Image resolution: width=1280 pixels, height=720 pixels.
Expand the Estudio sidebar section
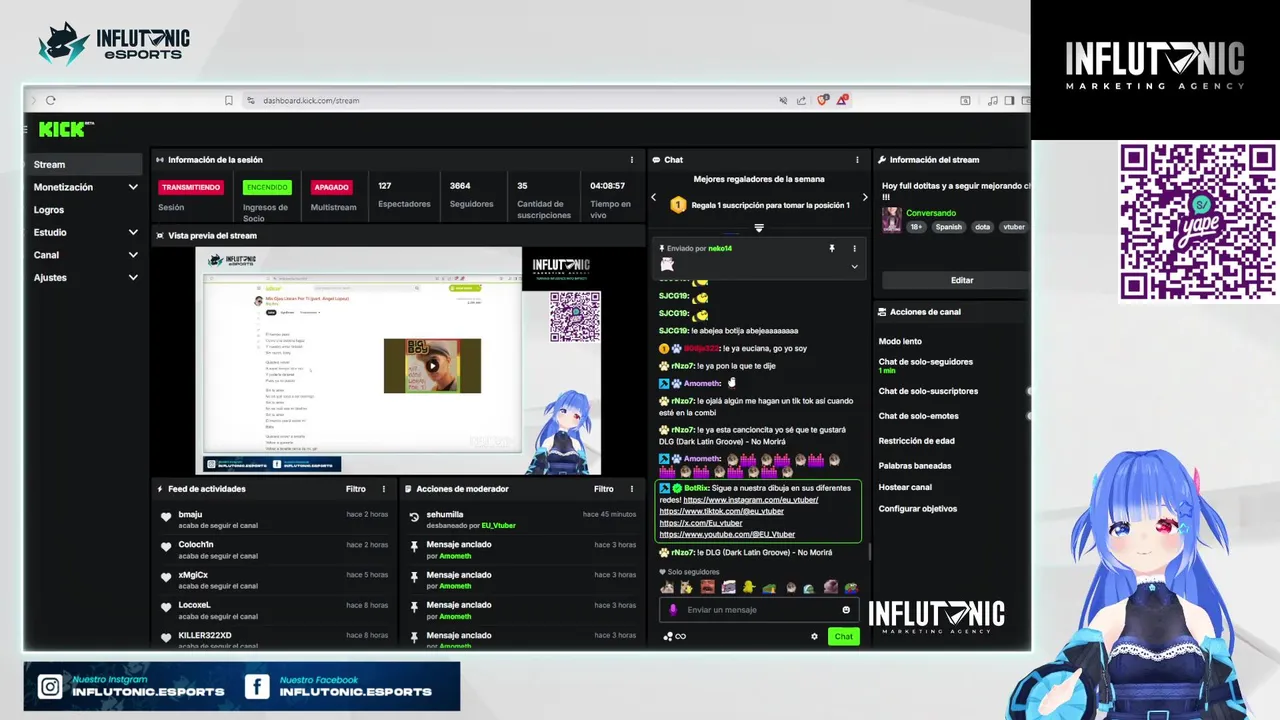tap(133, 232)
